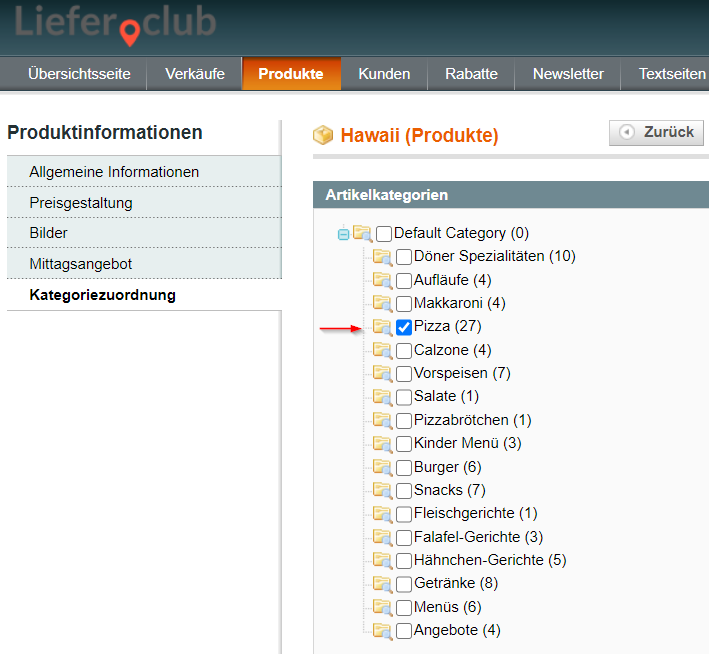Enable the Pizzabrötchen (1) checkbox

coord(404,421)
